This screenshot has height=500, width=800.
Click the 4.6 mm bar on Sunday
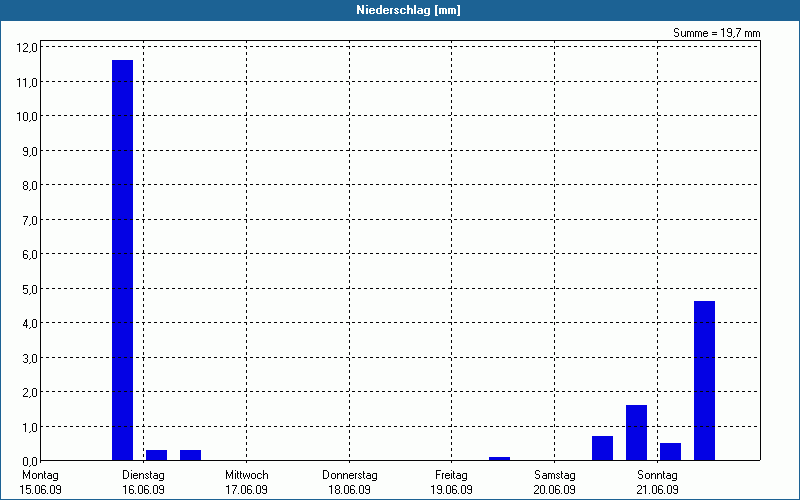tap(705, 381)
